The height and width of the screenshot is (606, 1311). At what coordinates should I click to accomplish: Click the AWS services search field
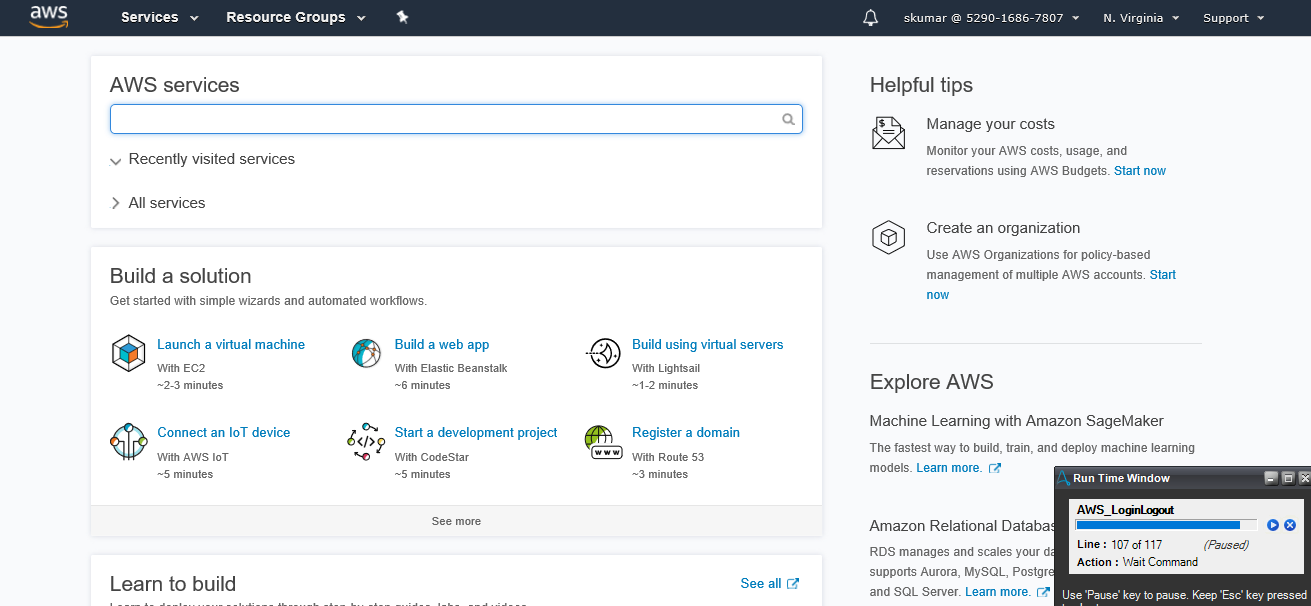(x=445, y=120)
